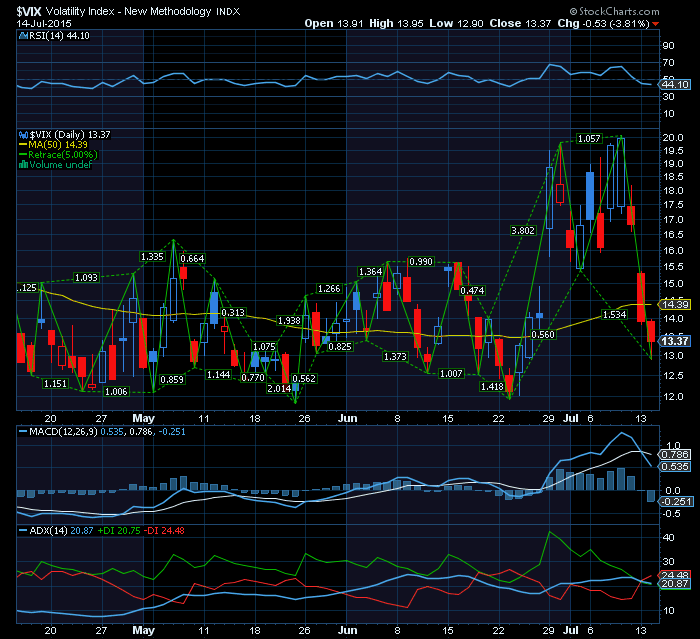Click the retracement label 0.990
Image resolution: width=700 pixels, height=639 pixels.
point(421,261)
